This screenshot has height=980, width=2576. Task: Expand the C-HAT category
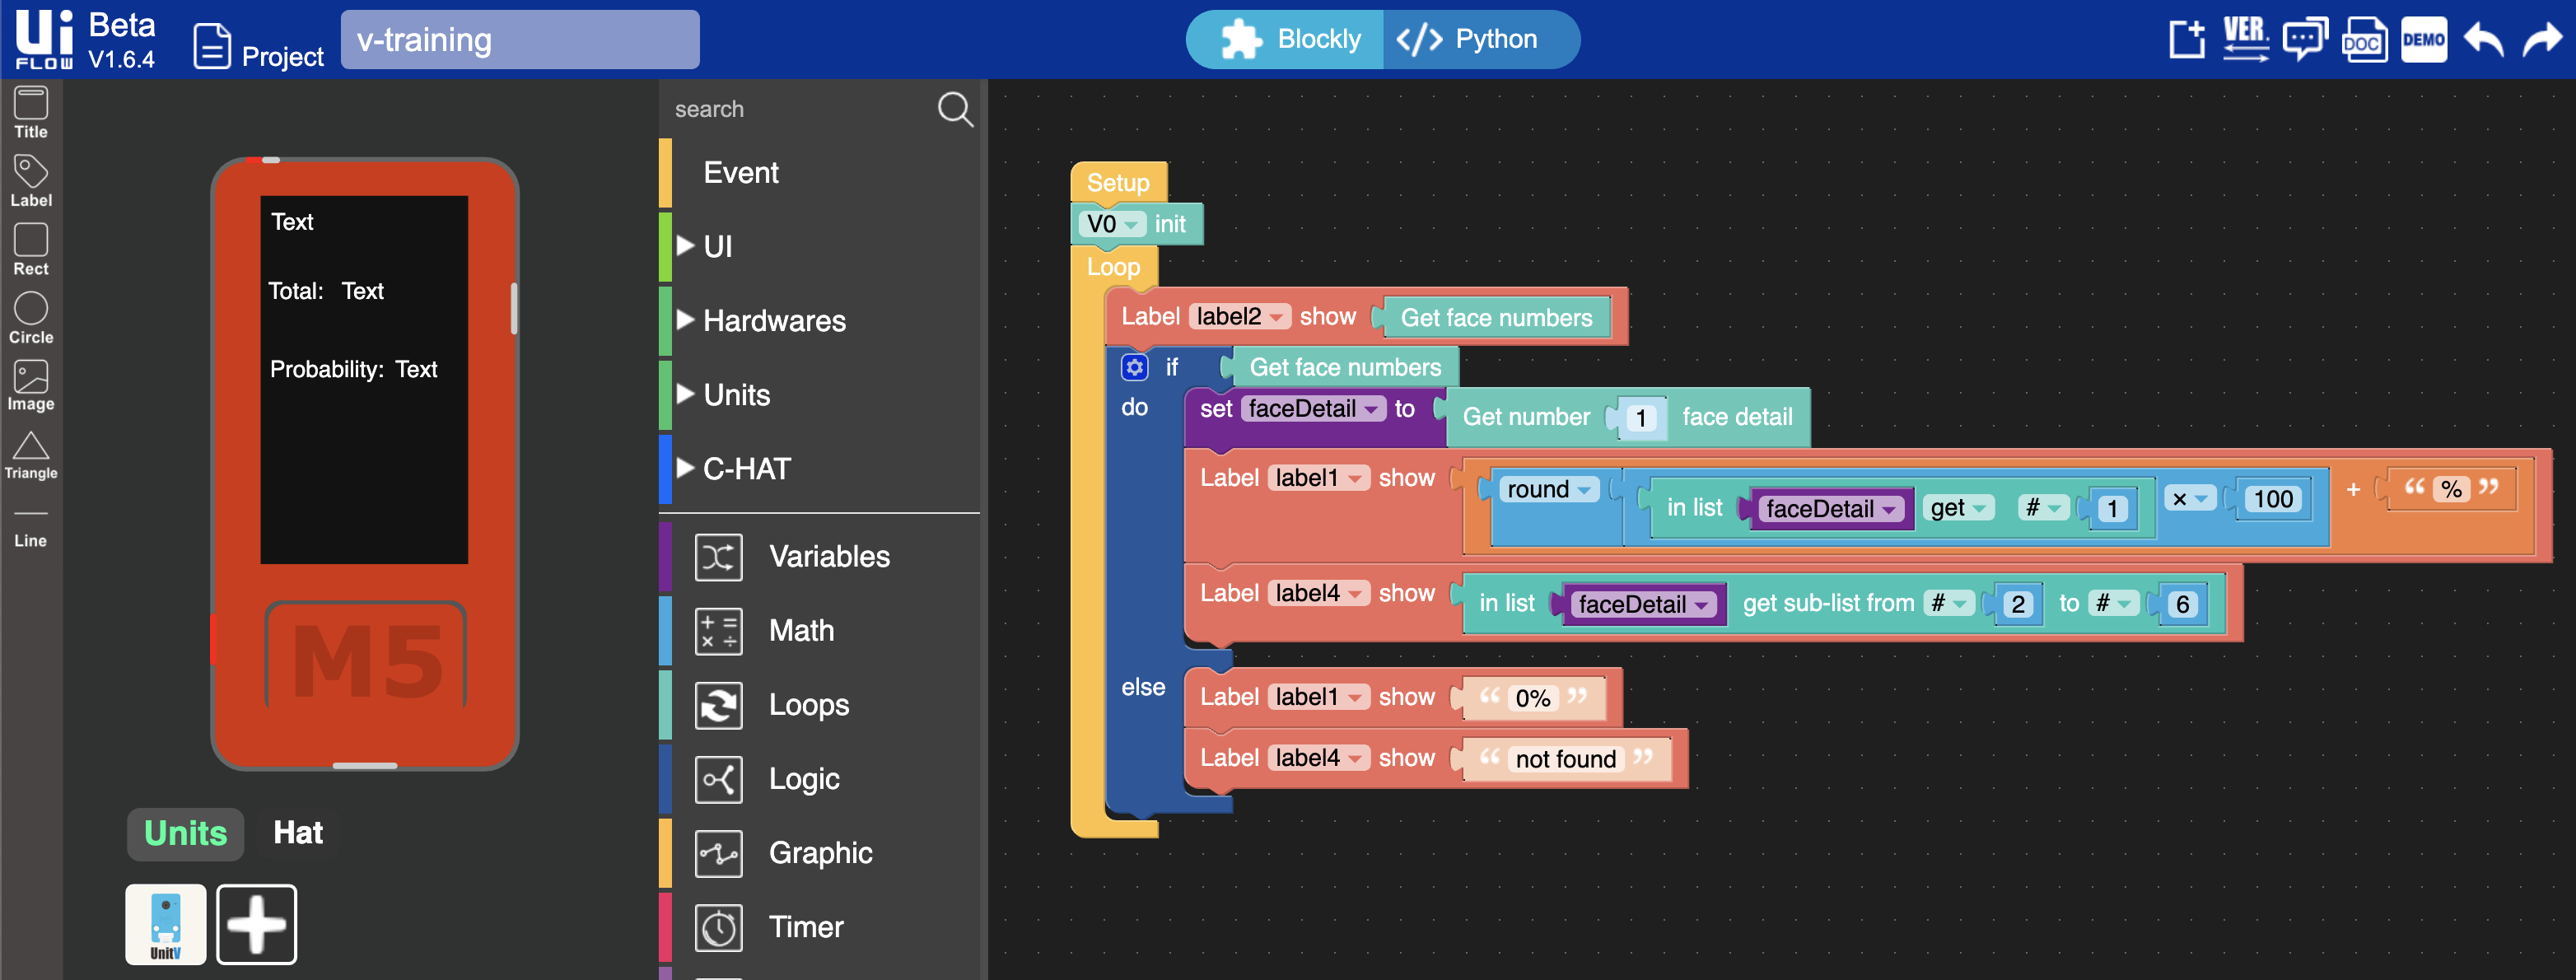(x=745, y=468)
